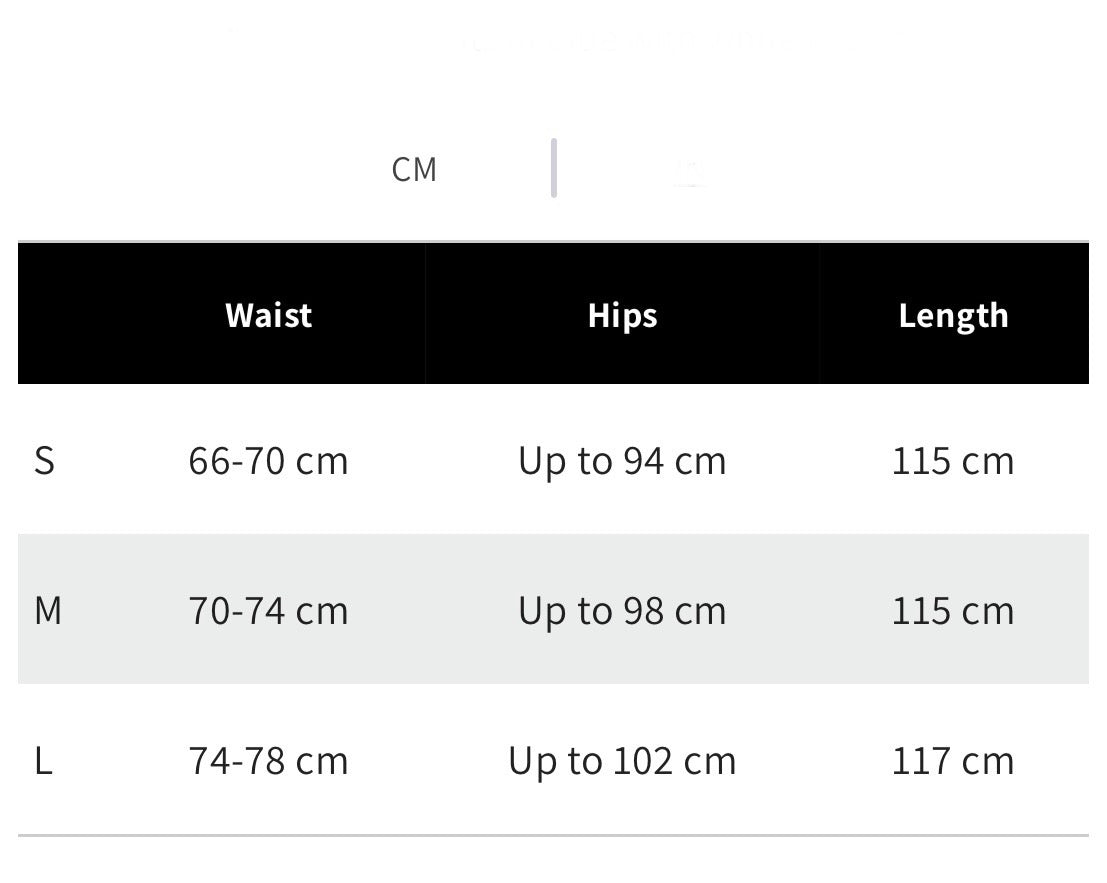Click the 74-78 cm waist cell
1107x883 pixels.
click(268, 761)
